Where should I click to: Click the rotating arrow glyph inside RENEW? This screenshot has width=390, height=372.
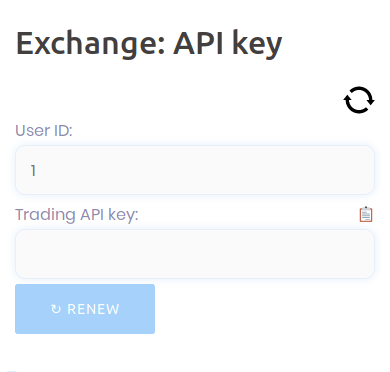pos(56,309)
